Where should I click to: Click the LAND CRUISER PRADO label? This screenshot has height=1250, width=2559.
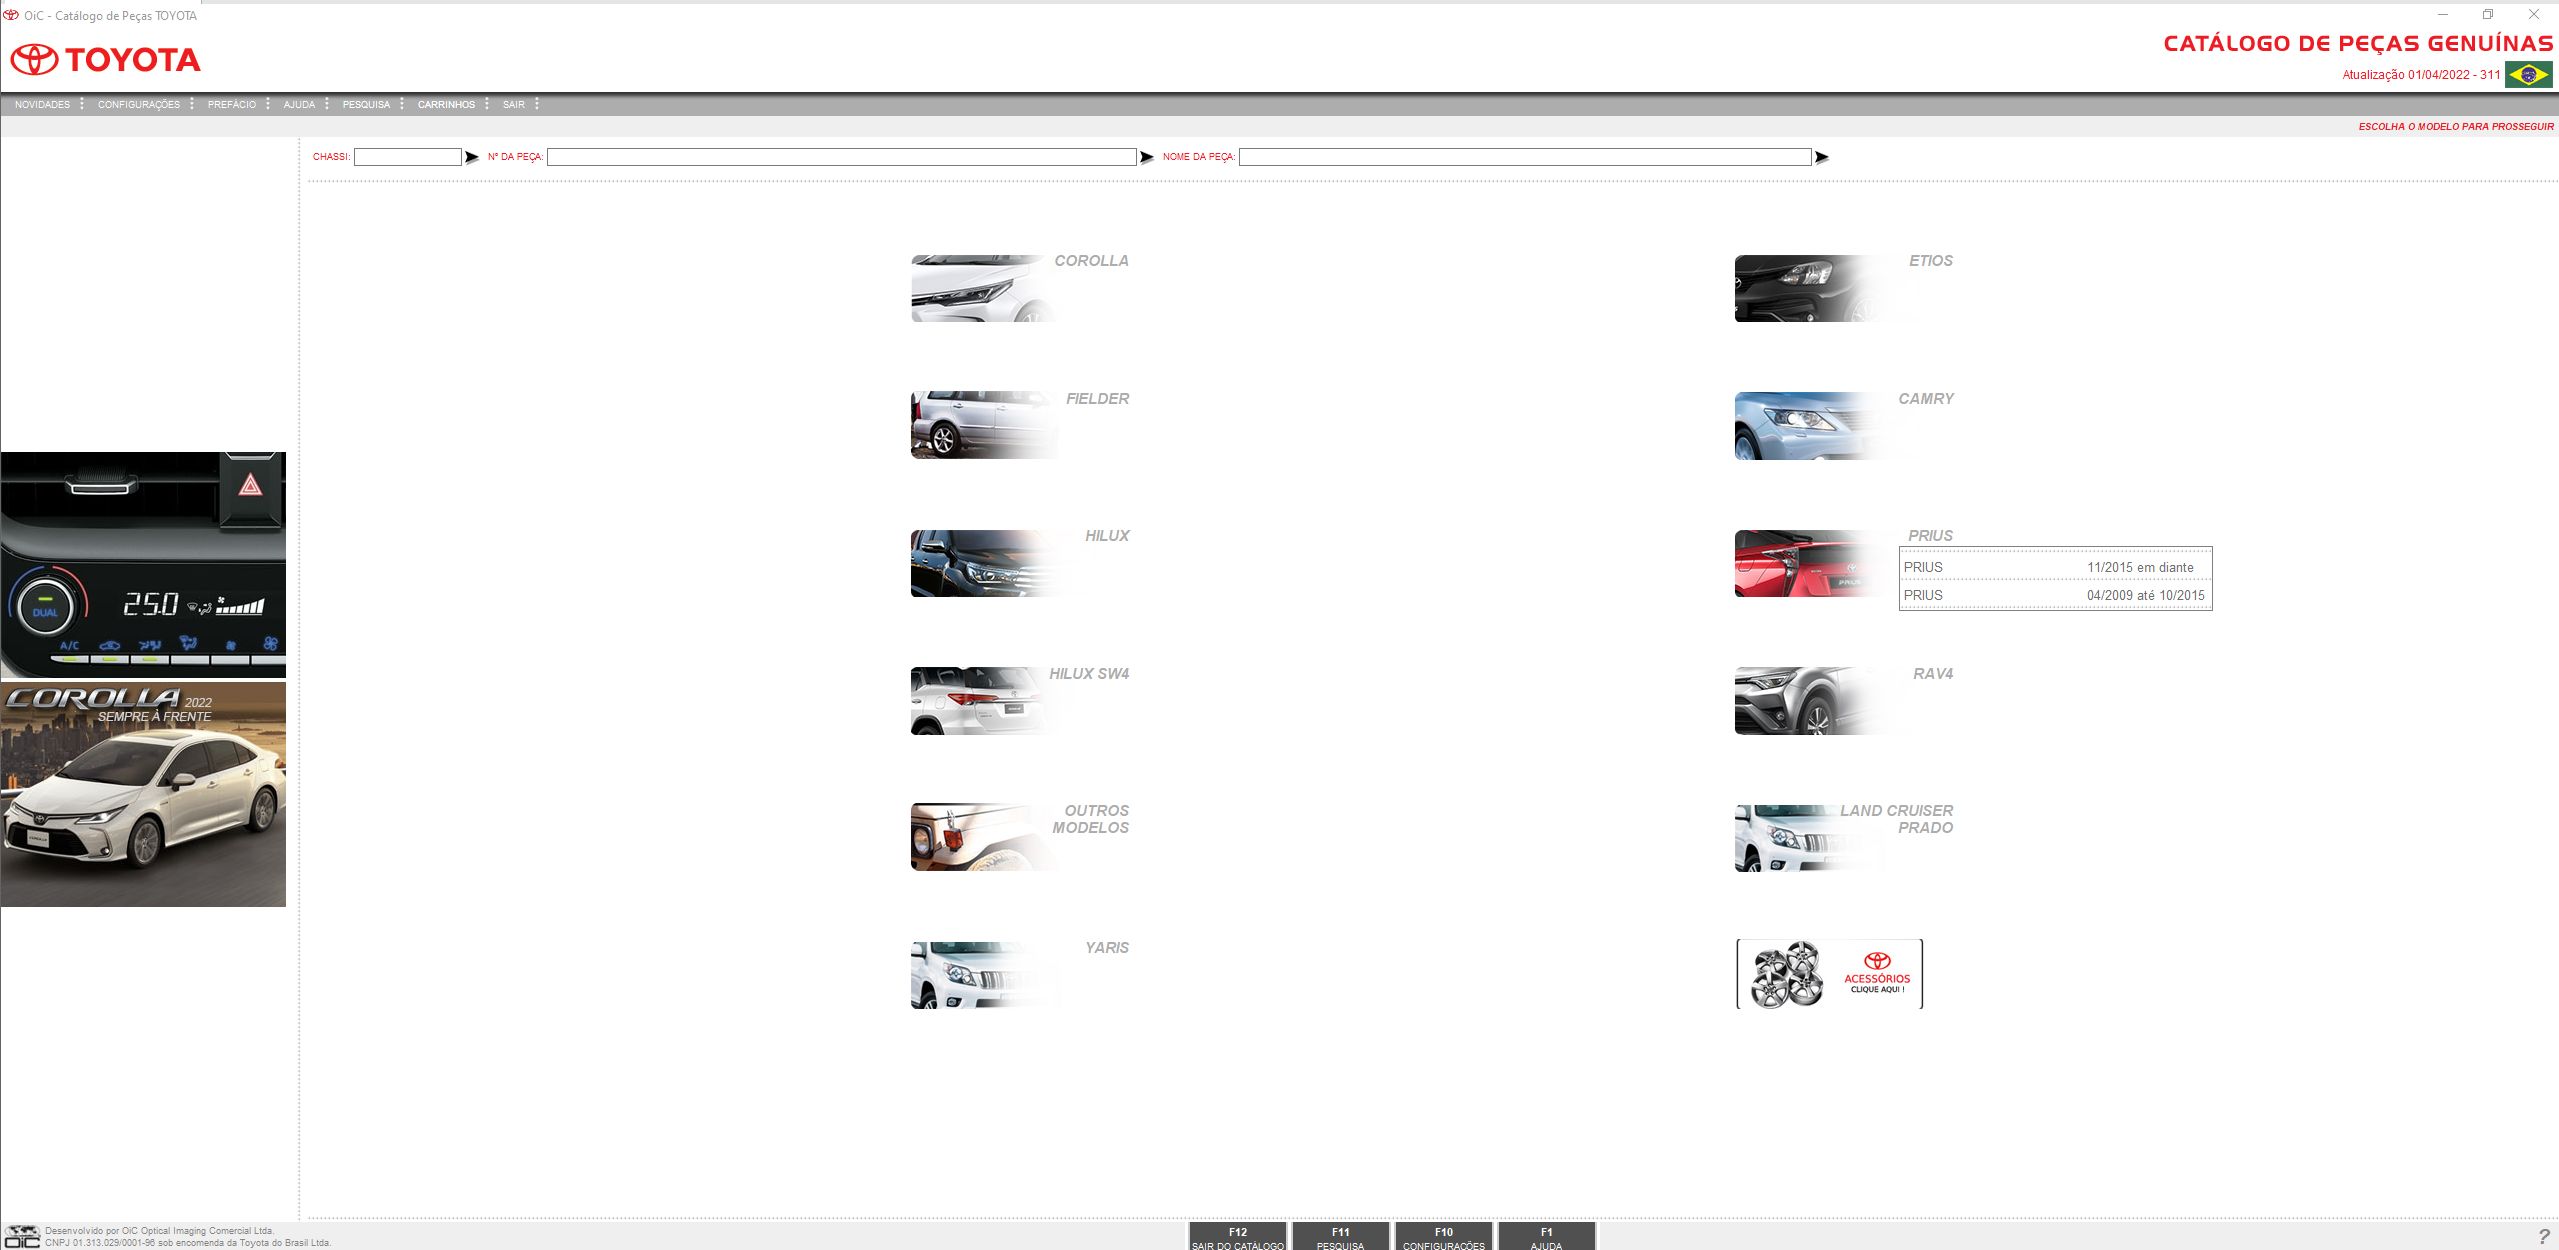(1897, 819)
